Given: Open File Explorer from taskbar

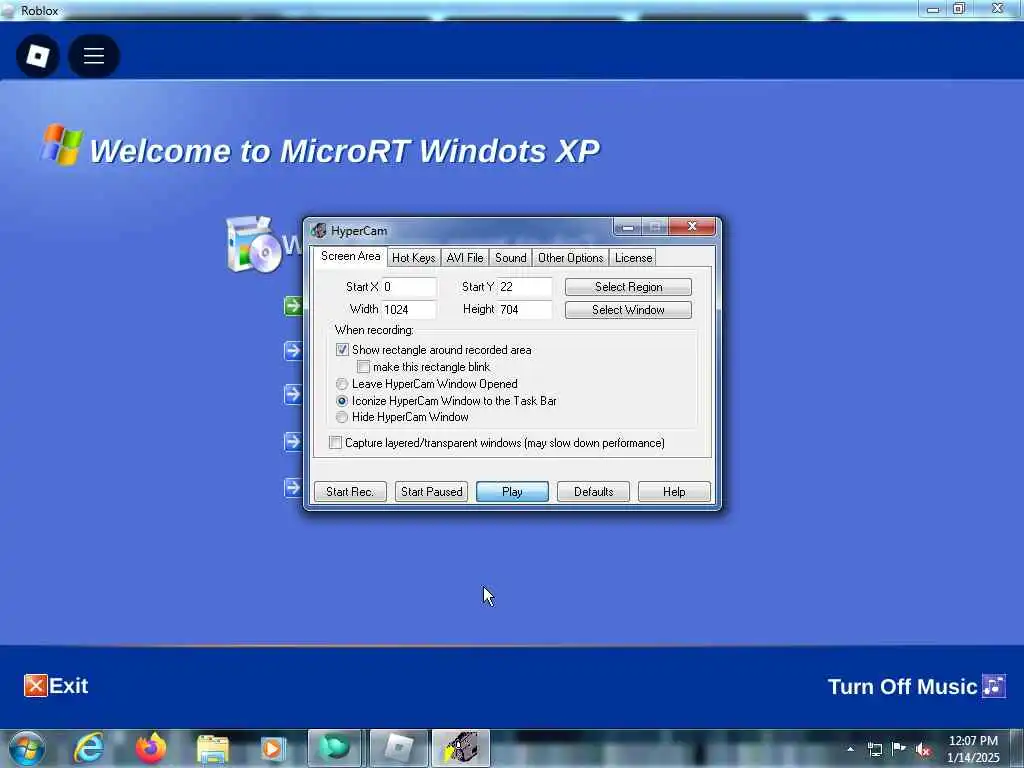Looking at the screenshot, I should (212, 749).
